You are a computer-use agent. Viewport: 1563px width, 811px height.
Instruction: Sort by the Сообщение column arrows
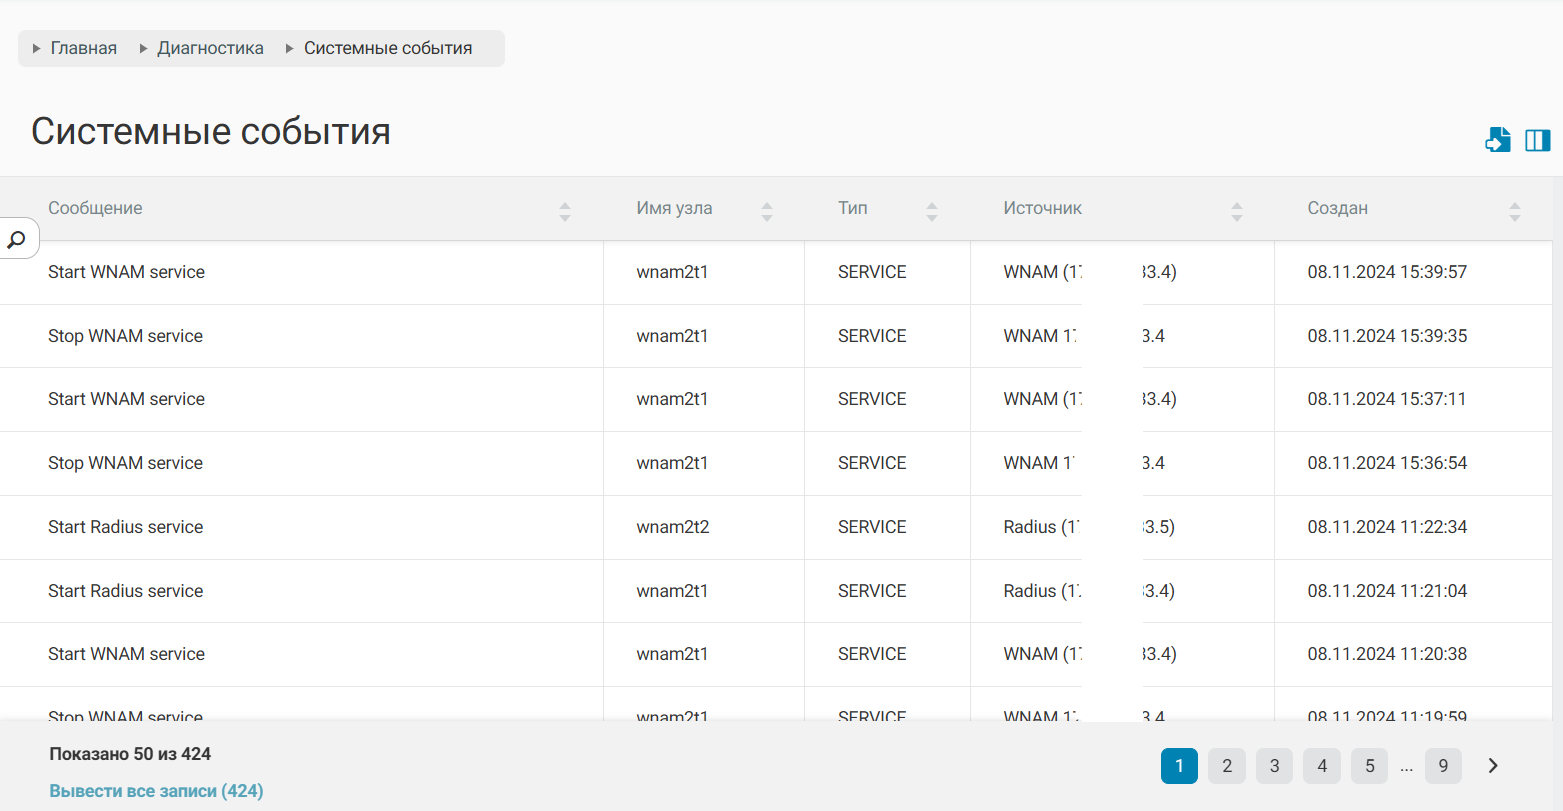(565, 211)
